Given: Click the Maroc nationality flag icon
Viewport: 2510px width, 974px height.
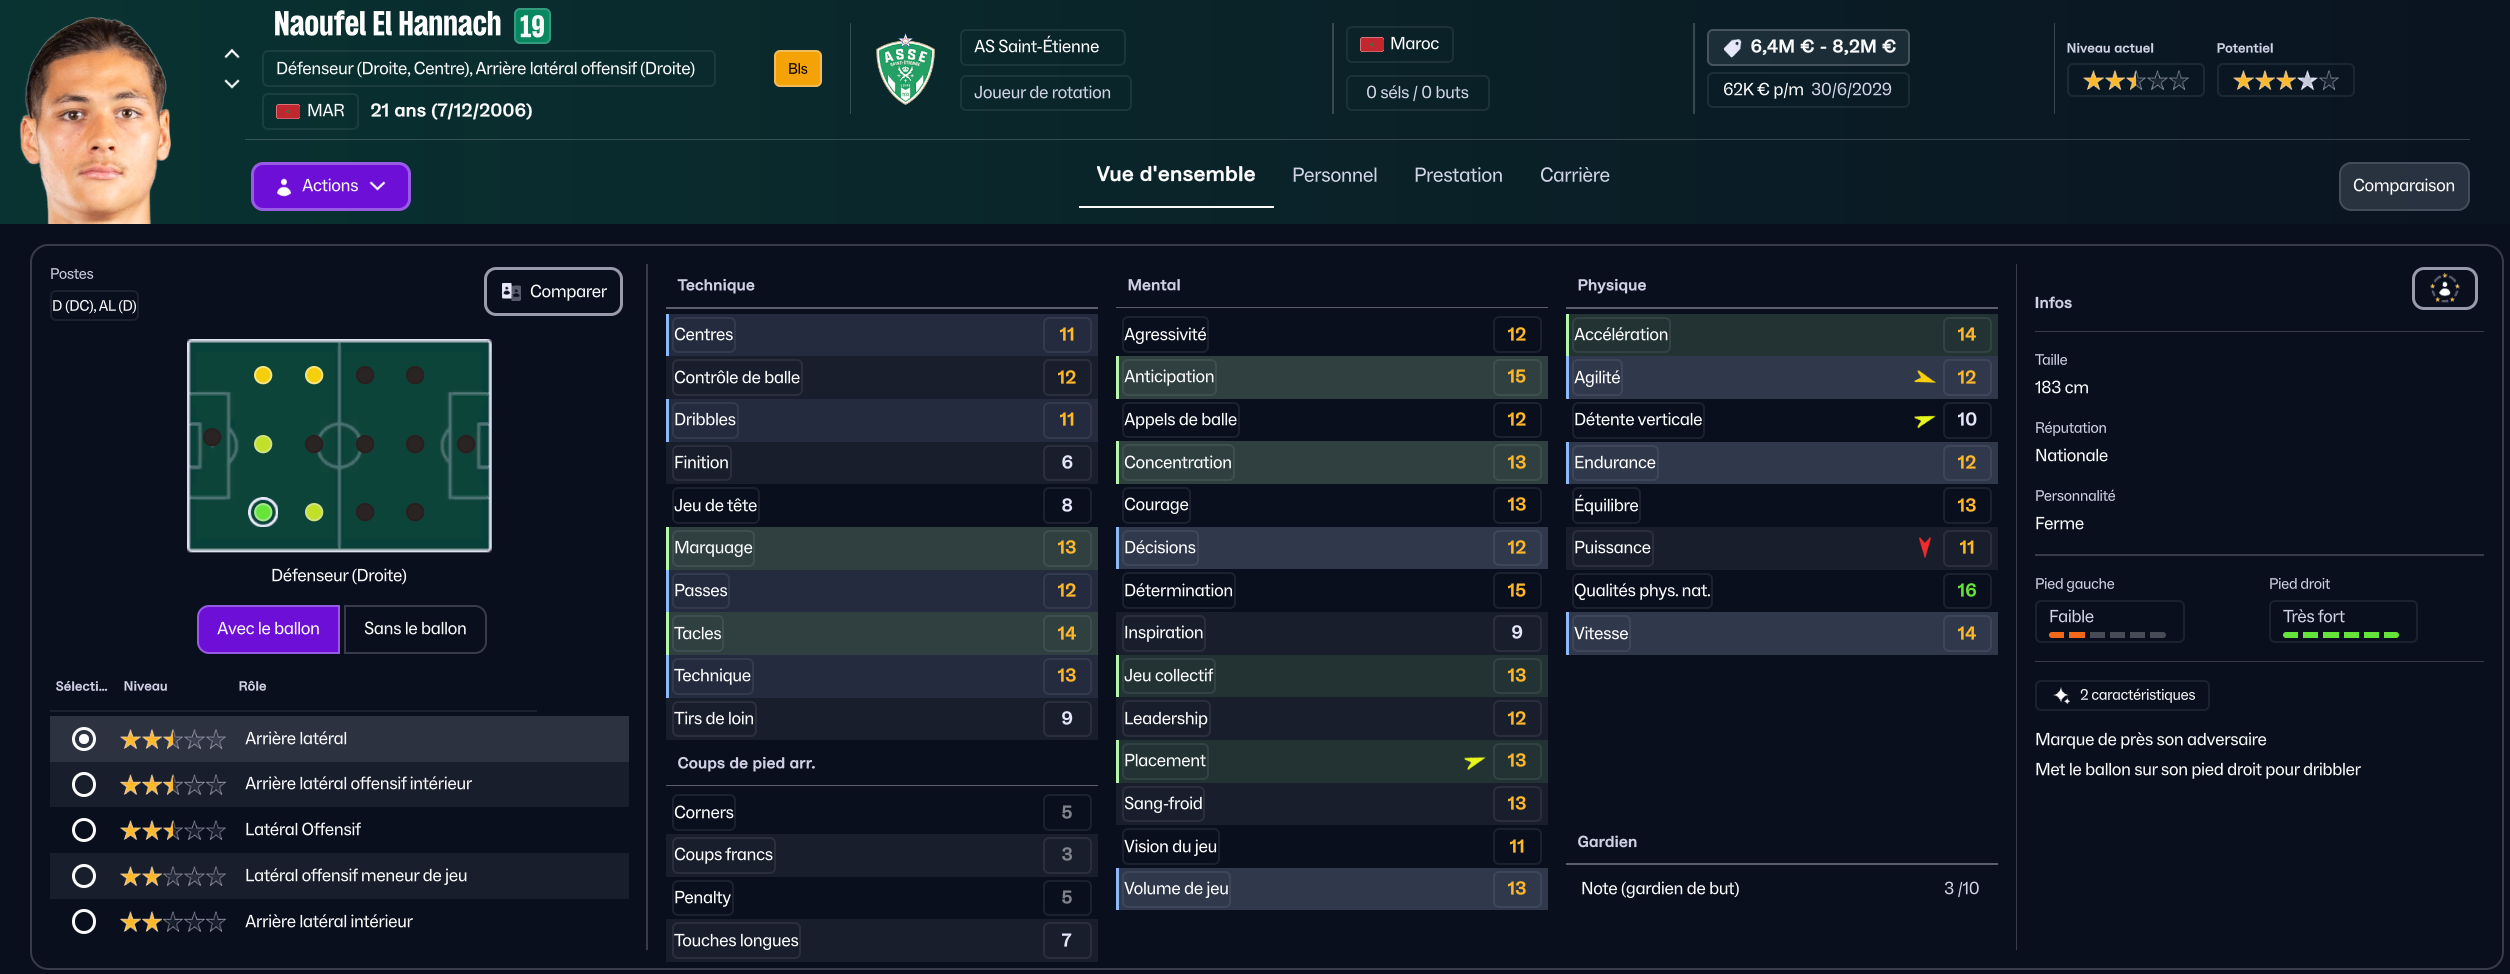Looking at the screenshot, I should point(1372,44).
